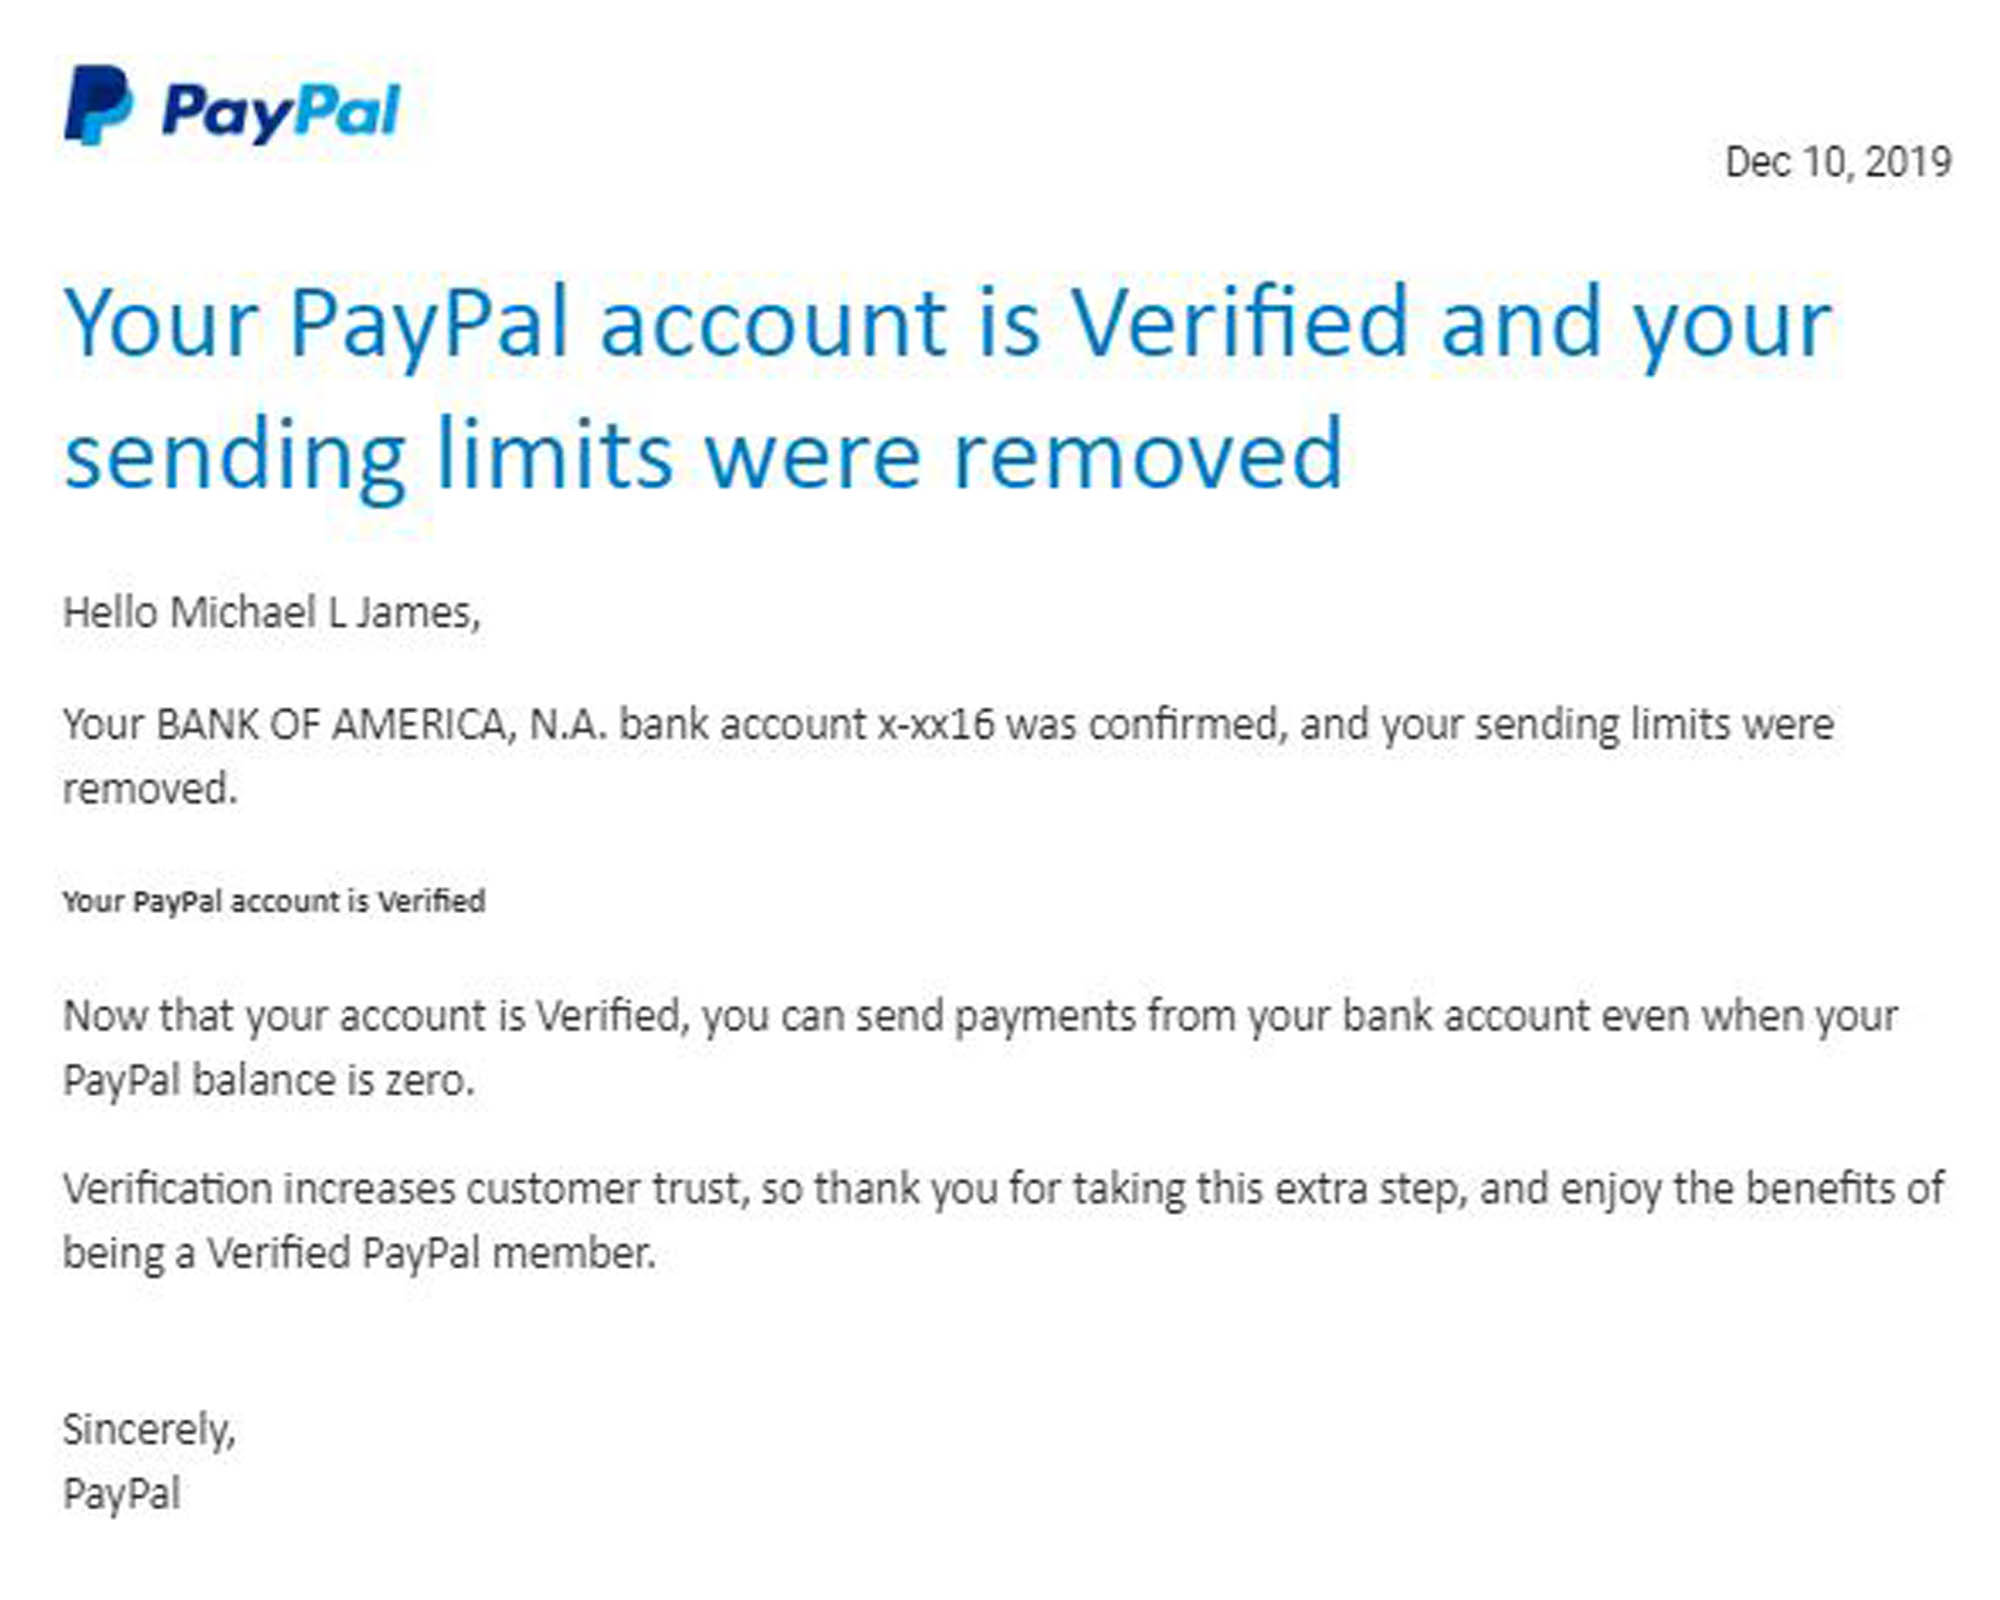
Task: Click the bold "Your PayPal account is Verified" subheading
Action: click(274, 901)
